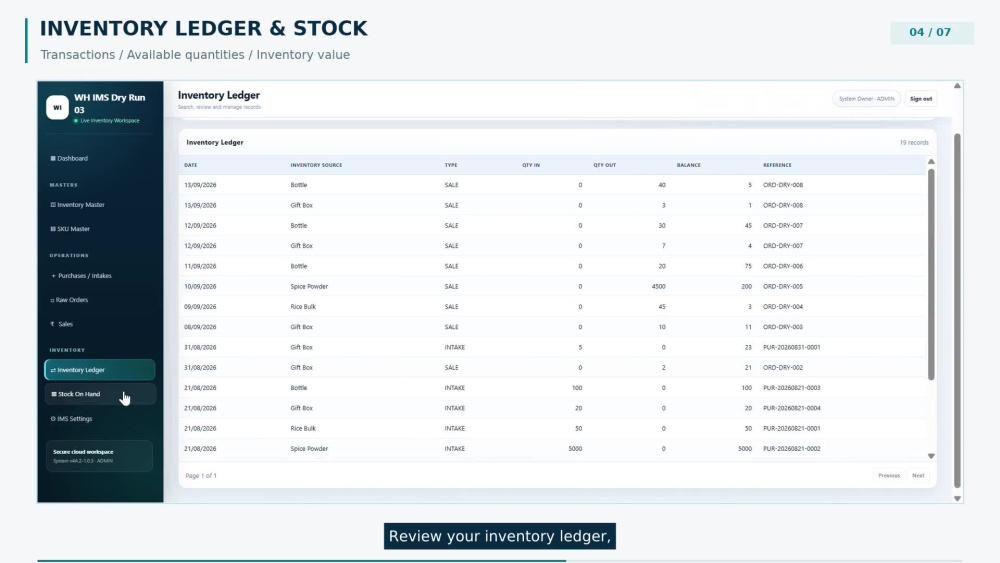Click the TYPE column header

pos(451,165)
